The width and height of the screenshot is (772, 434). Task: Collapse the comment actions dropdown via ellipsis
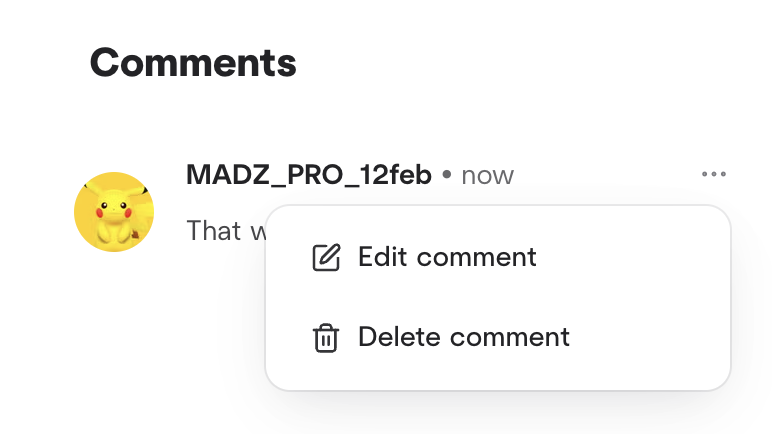coord(713,175)
